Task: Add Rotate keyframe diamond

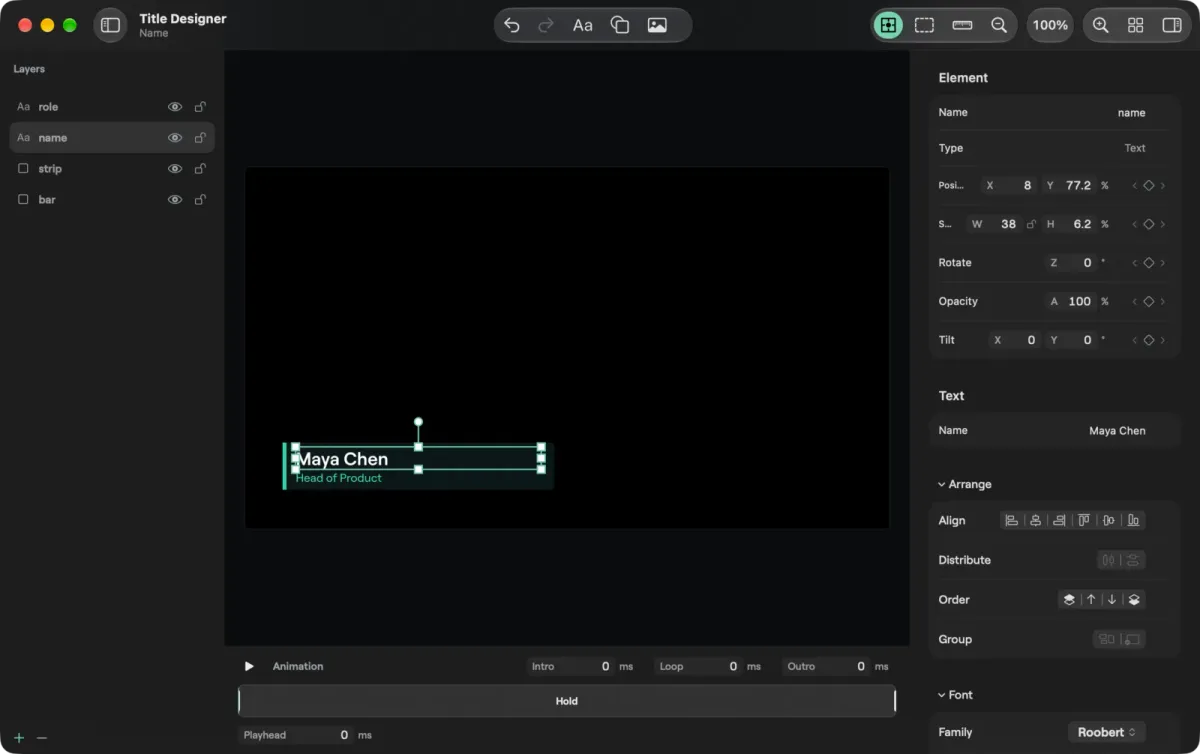Action: click(x=1149, y=263)
